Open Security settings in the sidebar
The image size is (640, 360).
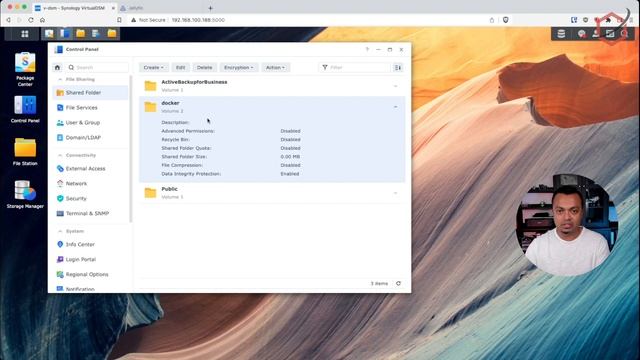90,198
